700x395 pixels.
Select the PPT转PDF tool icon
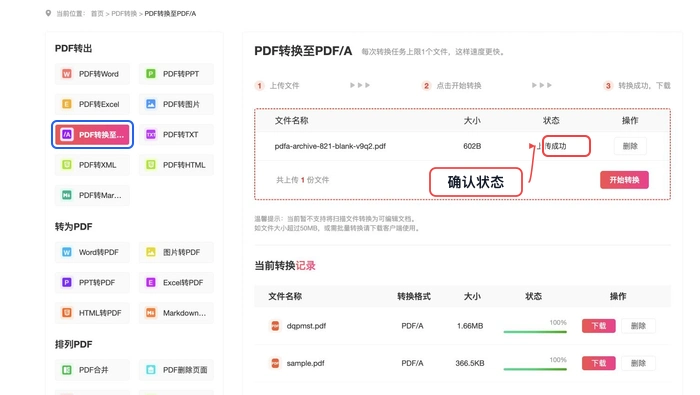pos(67,283)
